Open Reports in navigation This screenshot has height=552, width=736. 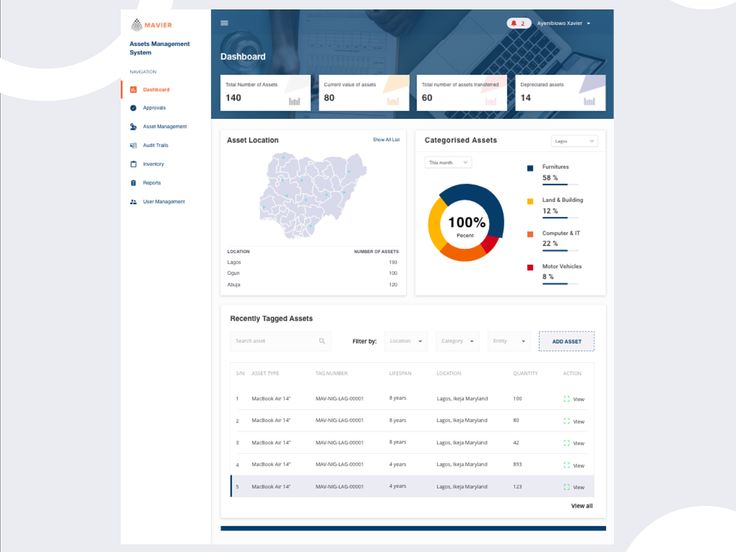click(x=152, y=183)
